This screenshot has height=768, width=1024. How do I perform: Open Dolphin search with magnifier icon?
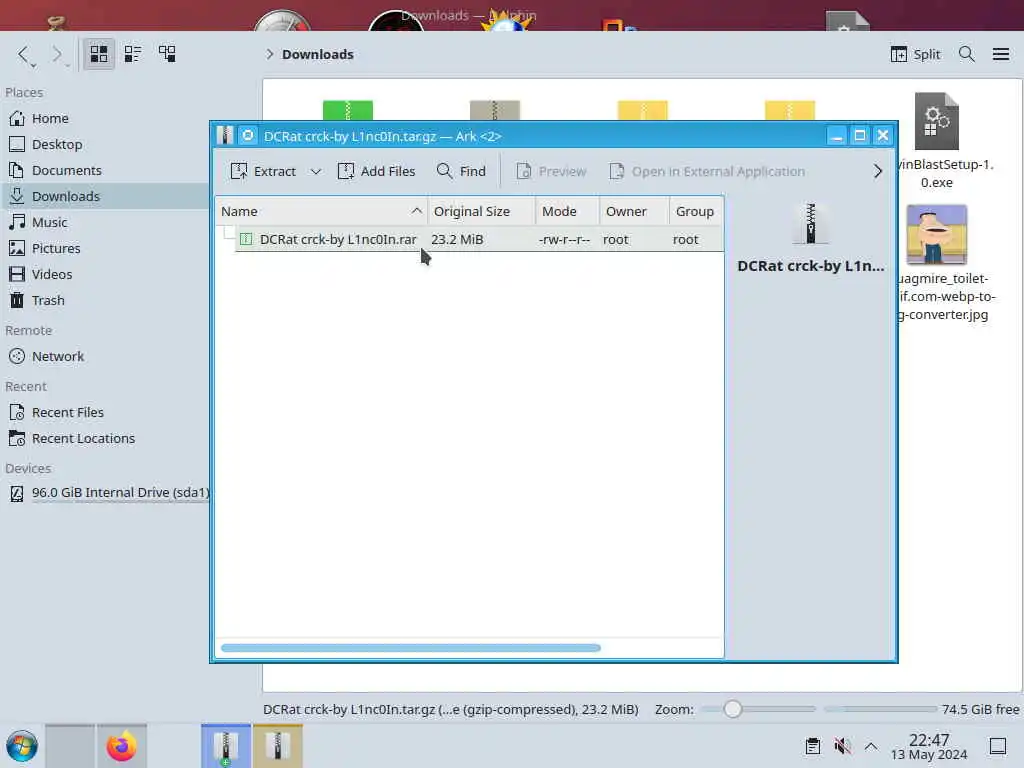[x=967, y=54]
